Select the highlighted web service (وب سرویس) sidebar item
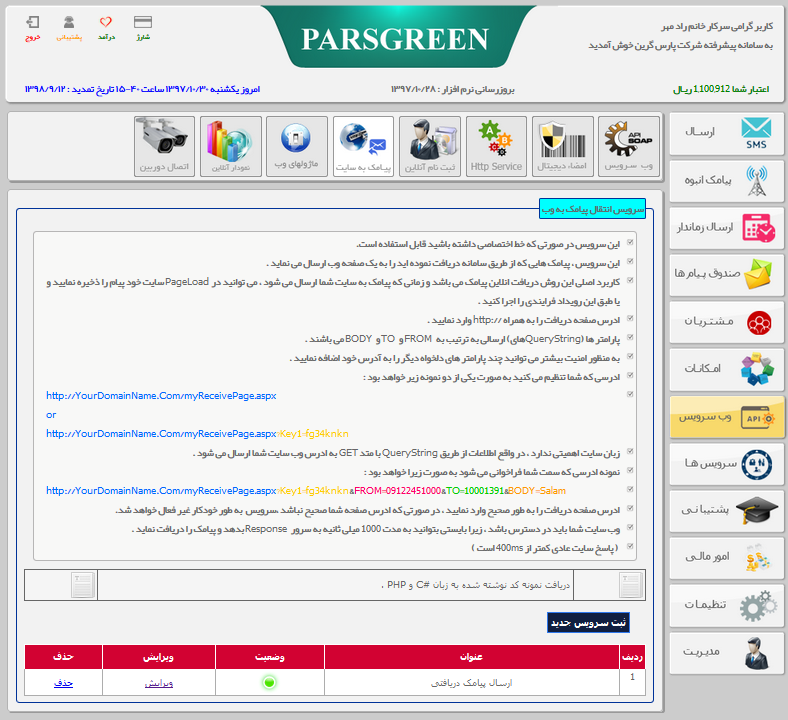The width and height of the screenshot is (788, 720). (x=727, y=417)
